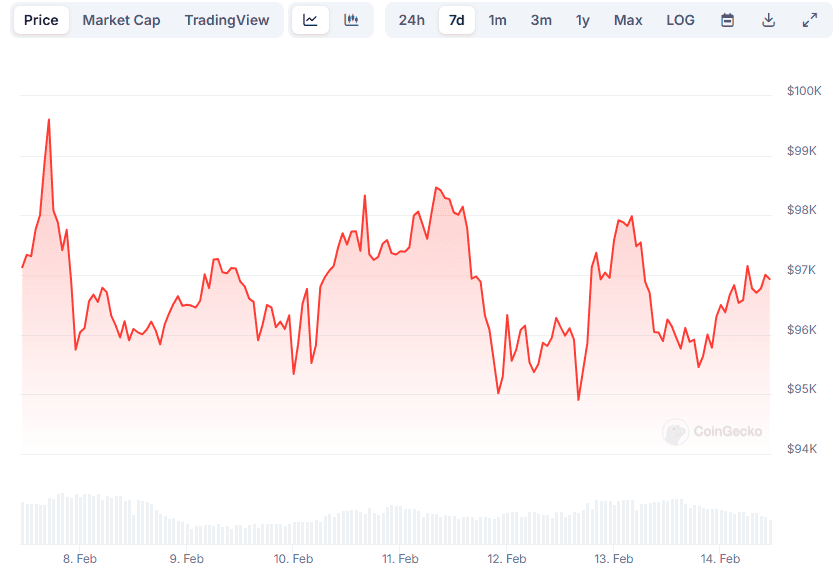Click the $97K price axis label
This screenshot has height=579, width=833.
coord(802,270)
